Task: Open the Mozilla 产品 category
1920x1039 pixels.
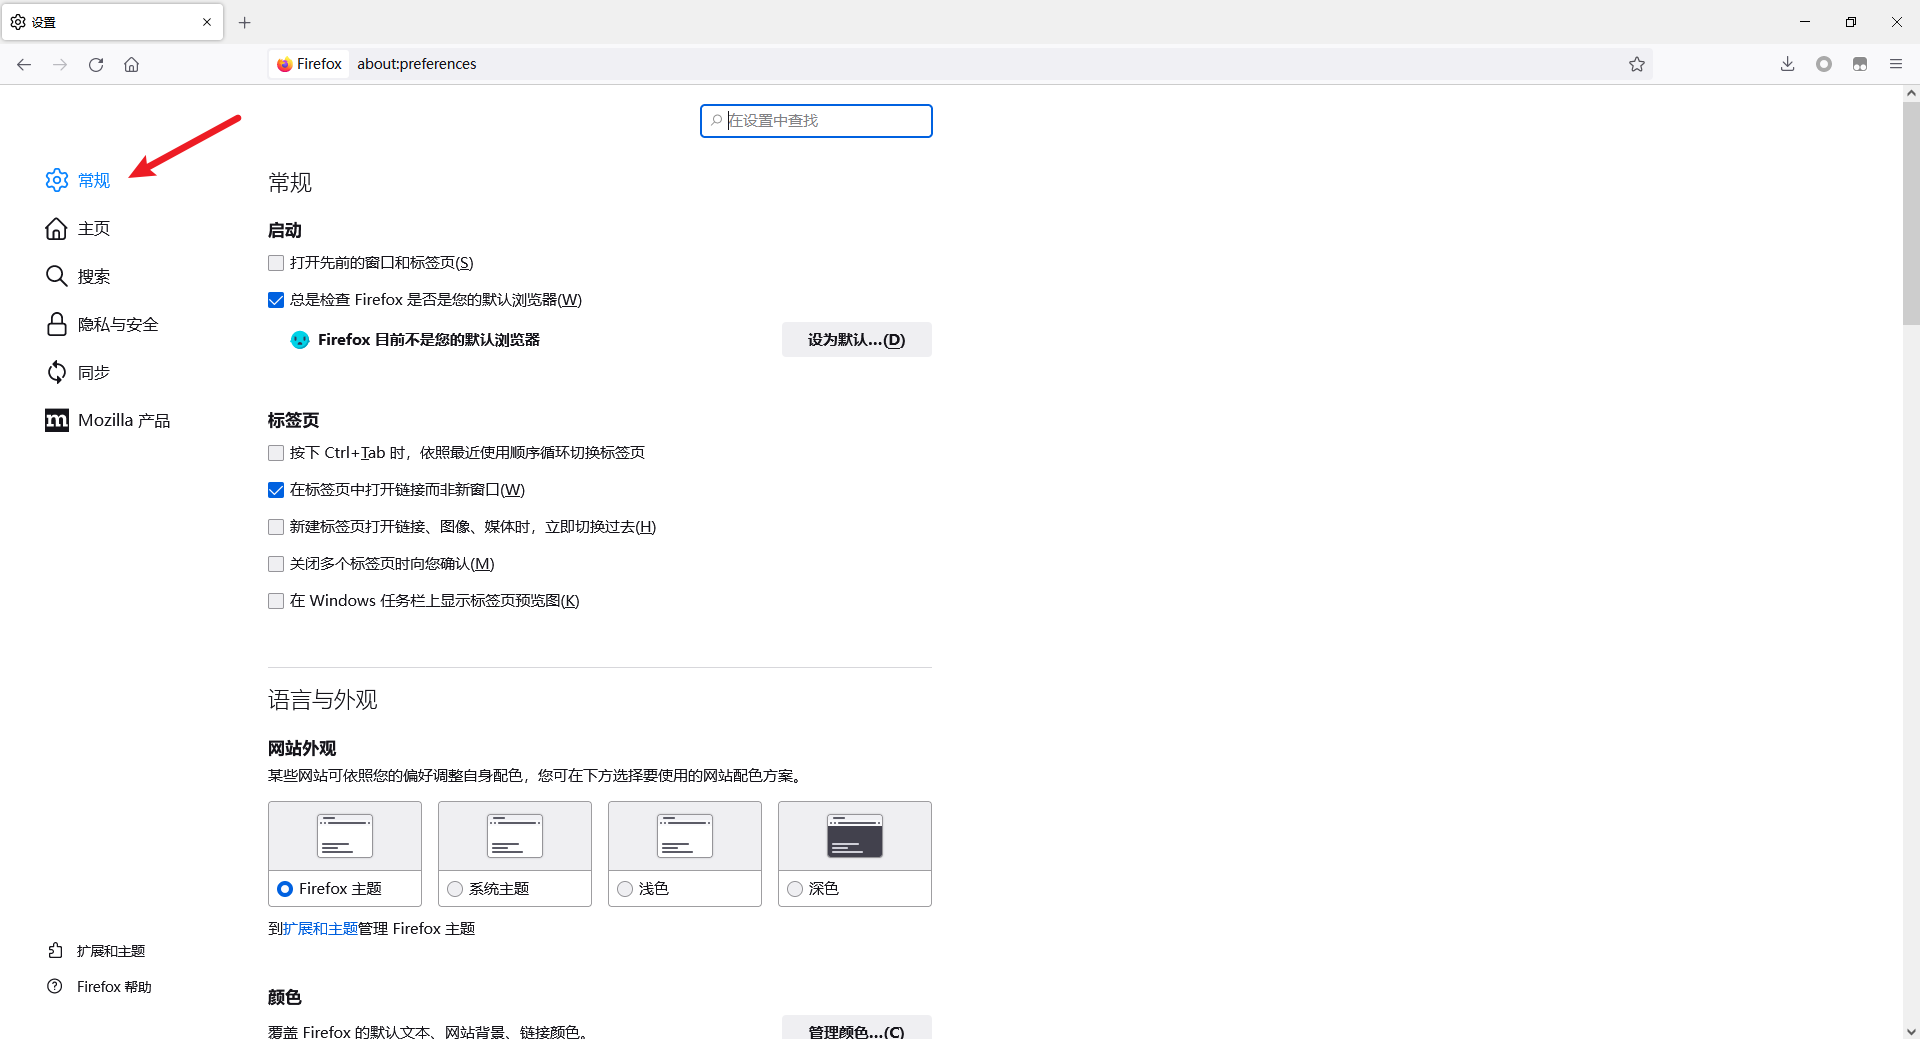Action: pyautogui.click(x=108, y=420)
